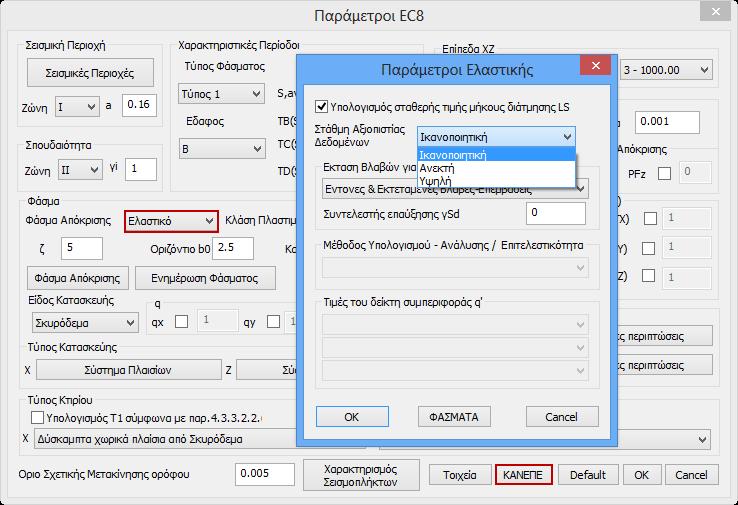The height and width of the screenshot is (505, 738).
Task: Edit the ζ damping value 5 field
Action: click(82, 248)
